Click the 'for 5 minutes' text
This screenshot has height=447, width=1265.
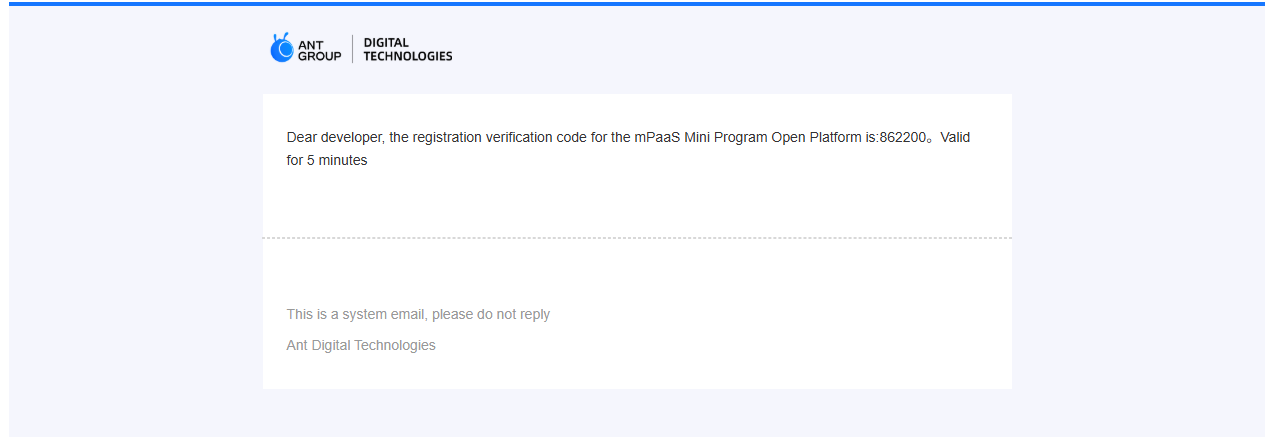327,160
